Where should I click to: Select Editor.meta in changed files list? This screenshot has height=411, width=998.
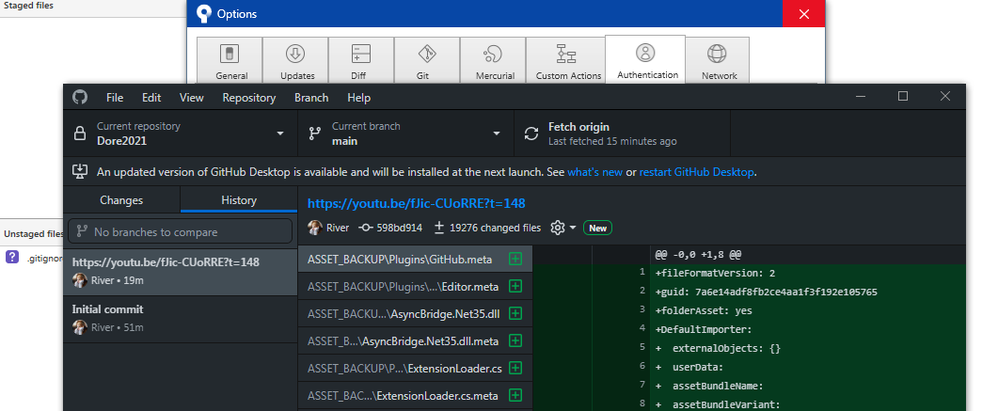point(415,286)
